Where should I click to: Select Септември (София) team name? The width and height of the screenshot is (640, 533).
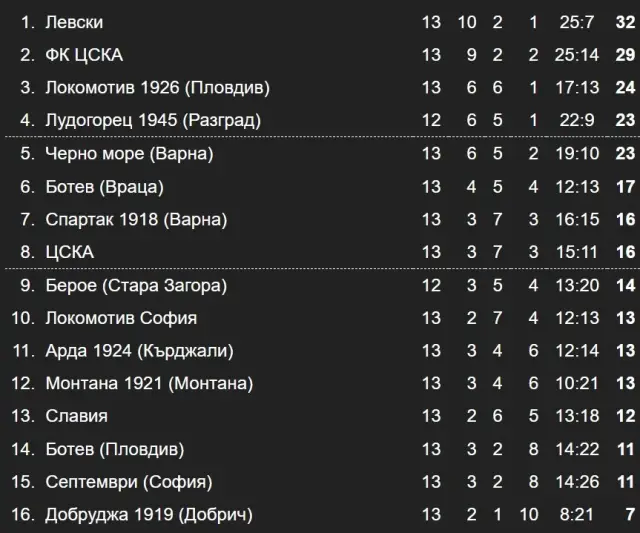[128, 482]
